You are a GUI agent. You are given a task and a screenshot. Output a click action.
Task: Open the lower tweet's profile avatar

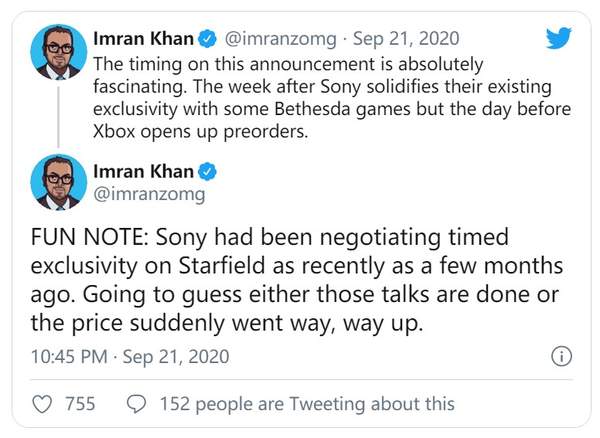coord(58,182)
